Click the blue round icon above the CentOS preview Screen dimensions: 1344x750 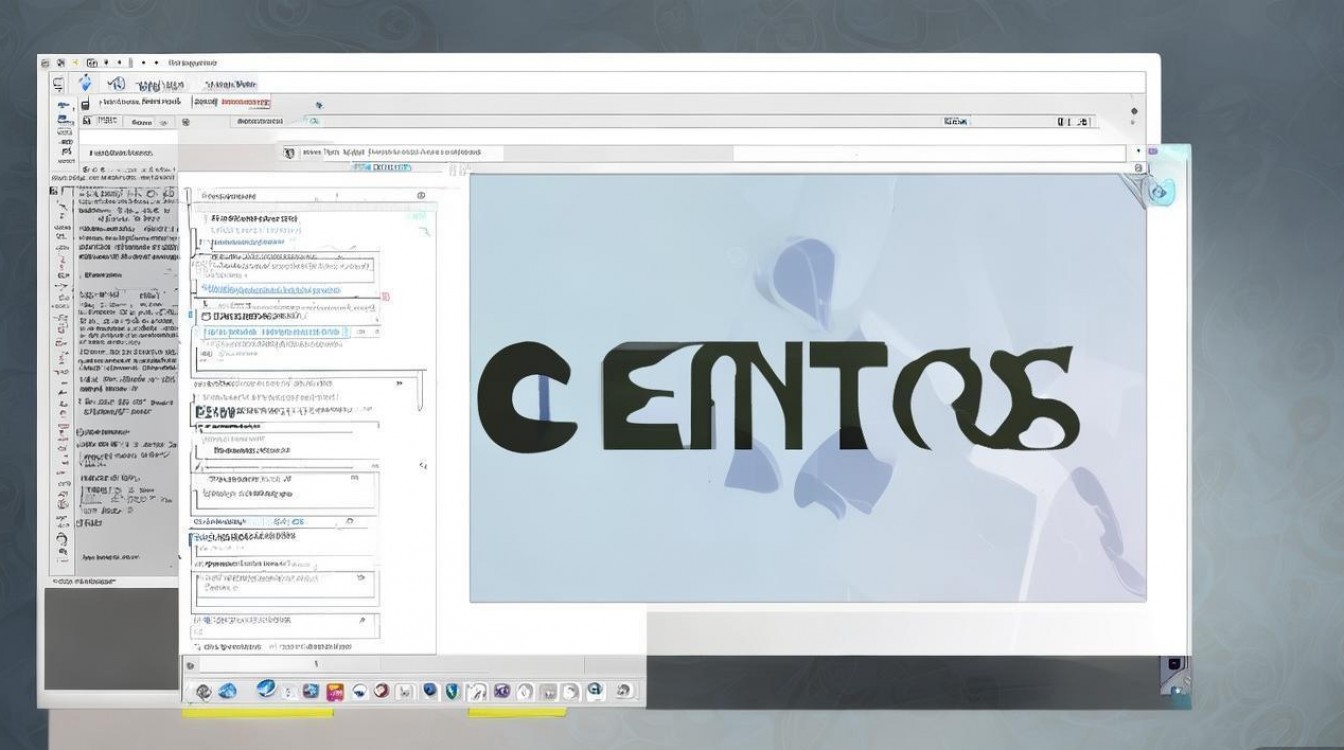[1161, 191]
